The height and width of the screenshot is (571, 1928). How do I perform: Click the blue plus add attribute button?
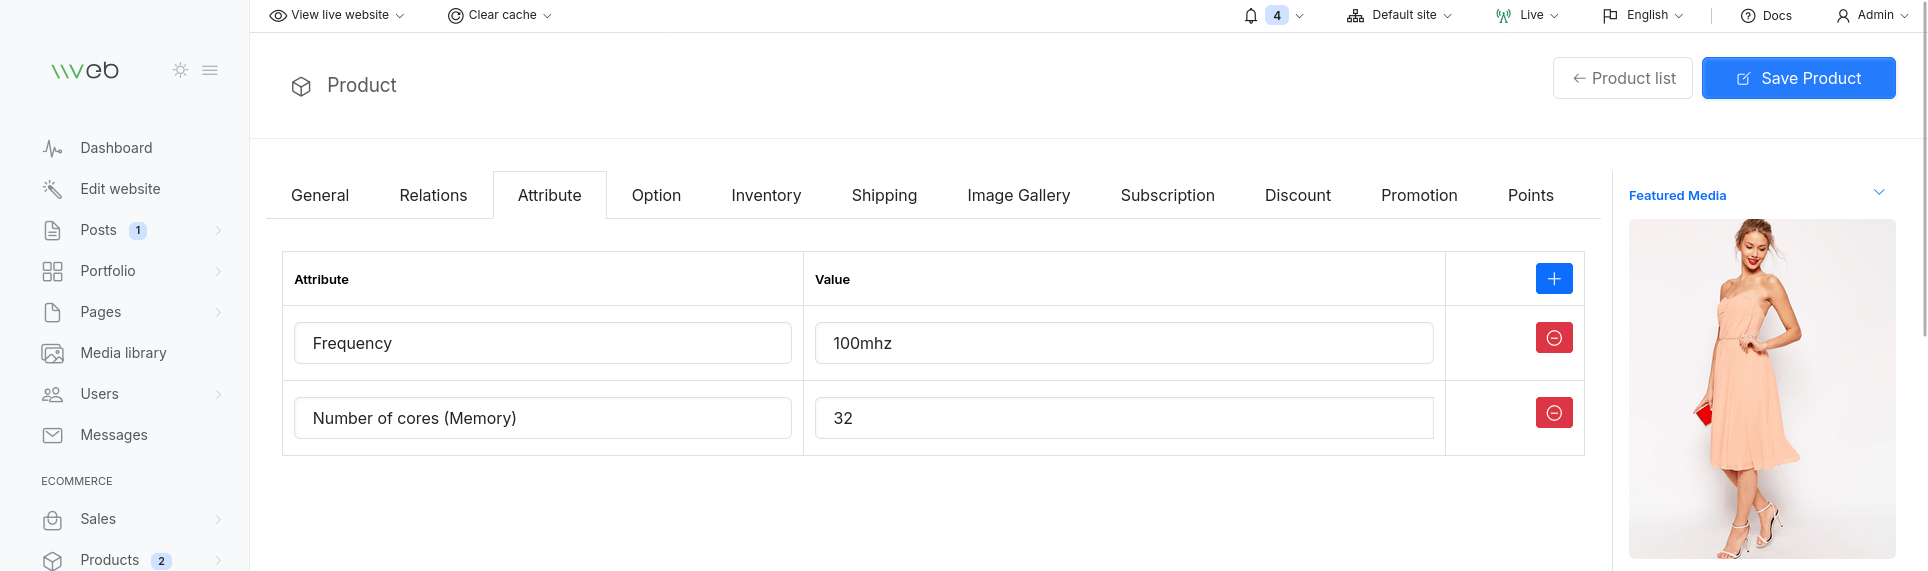click(1553, 279)
